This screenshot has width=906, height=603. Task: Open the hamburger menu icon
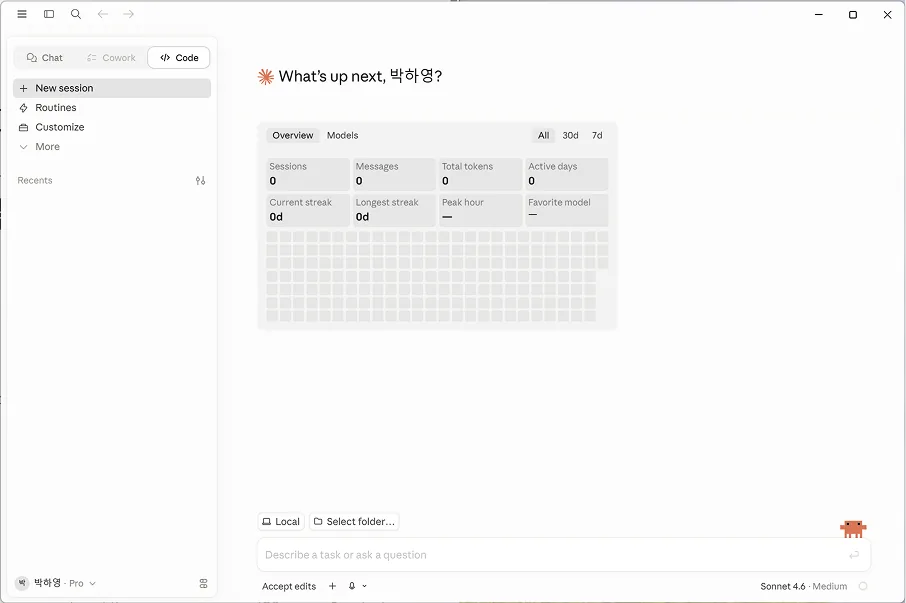(x=22, y=14)
